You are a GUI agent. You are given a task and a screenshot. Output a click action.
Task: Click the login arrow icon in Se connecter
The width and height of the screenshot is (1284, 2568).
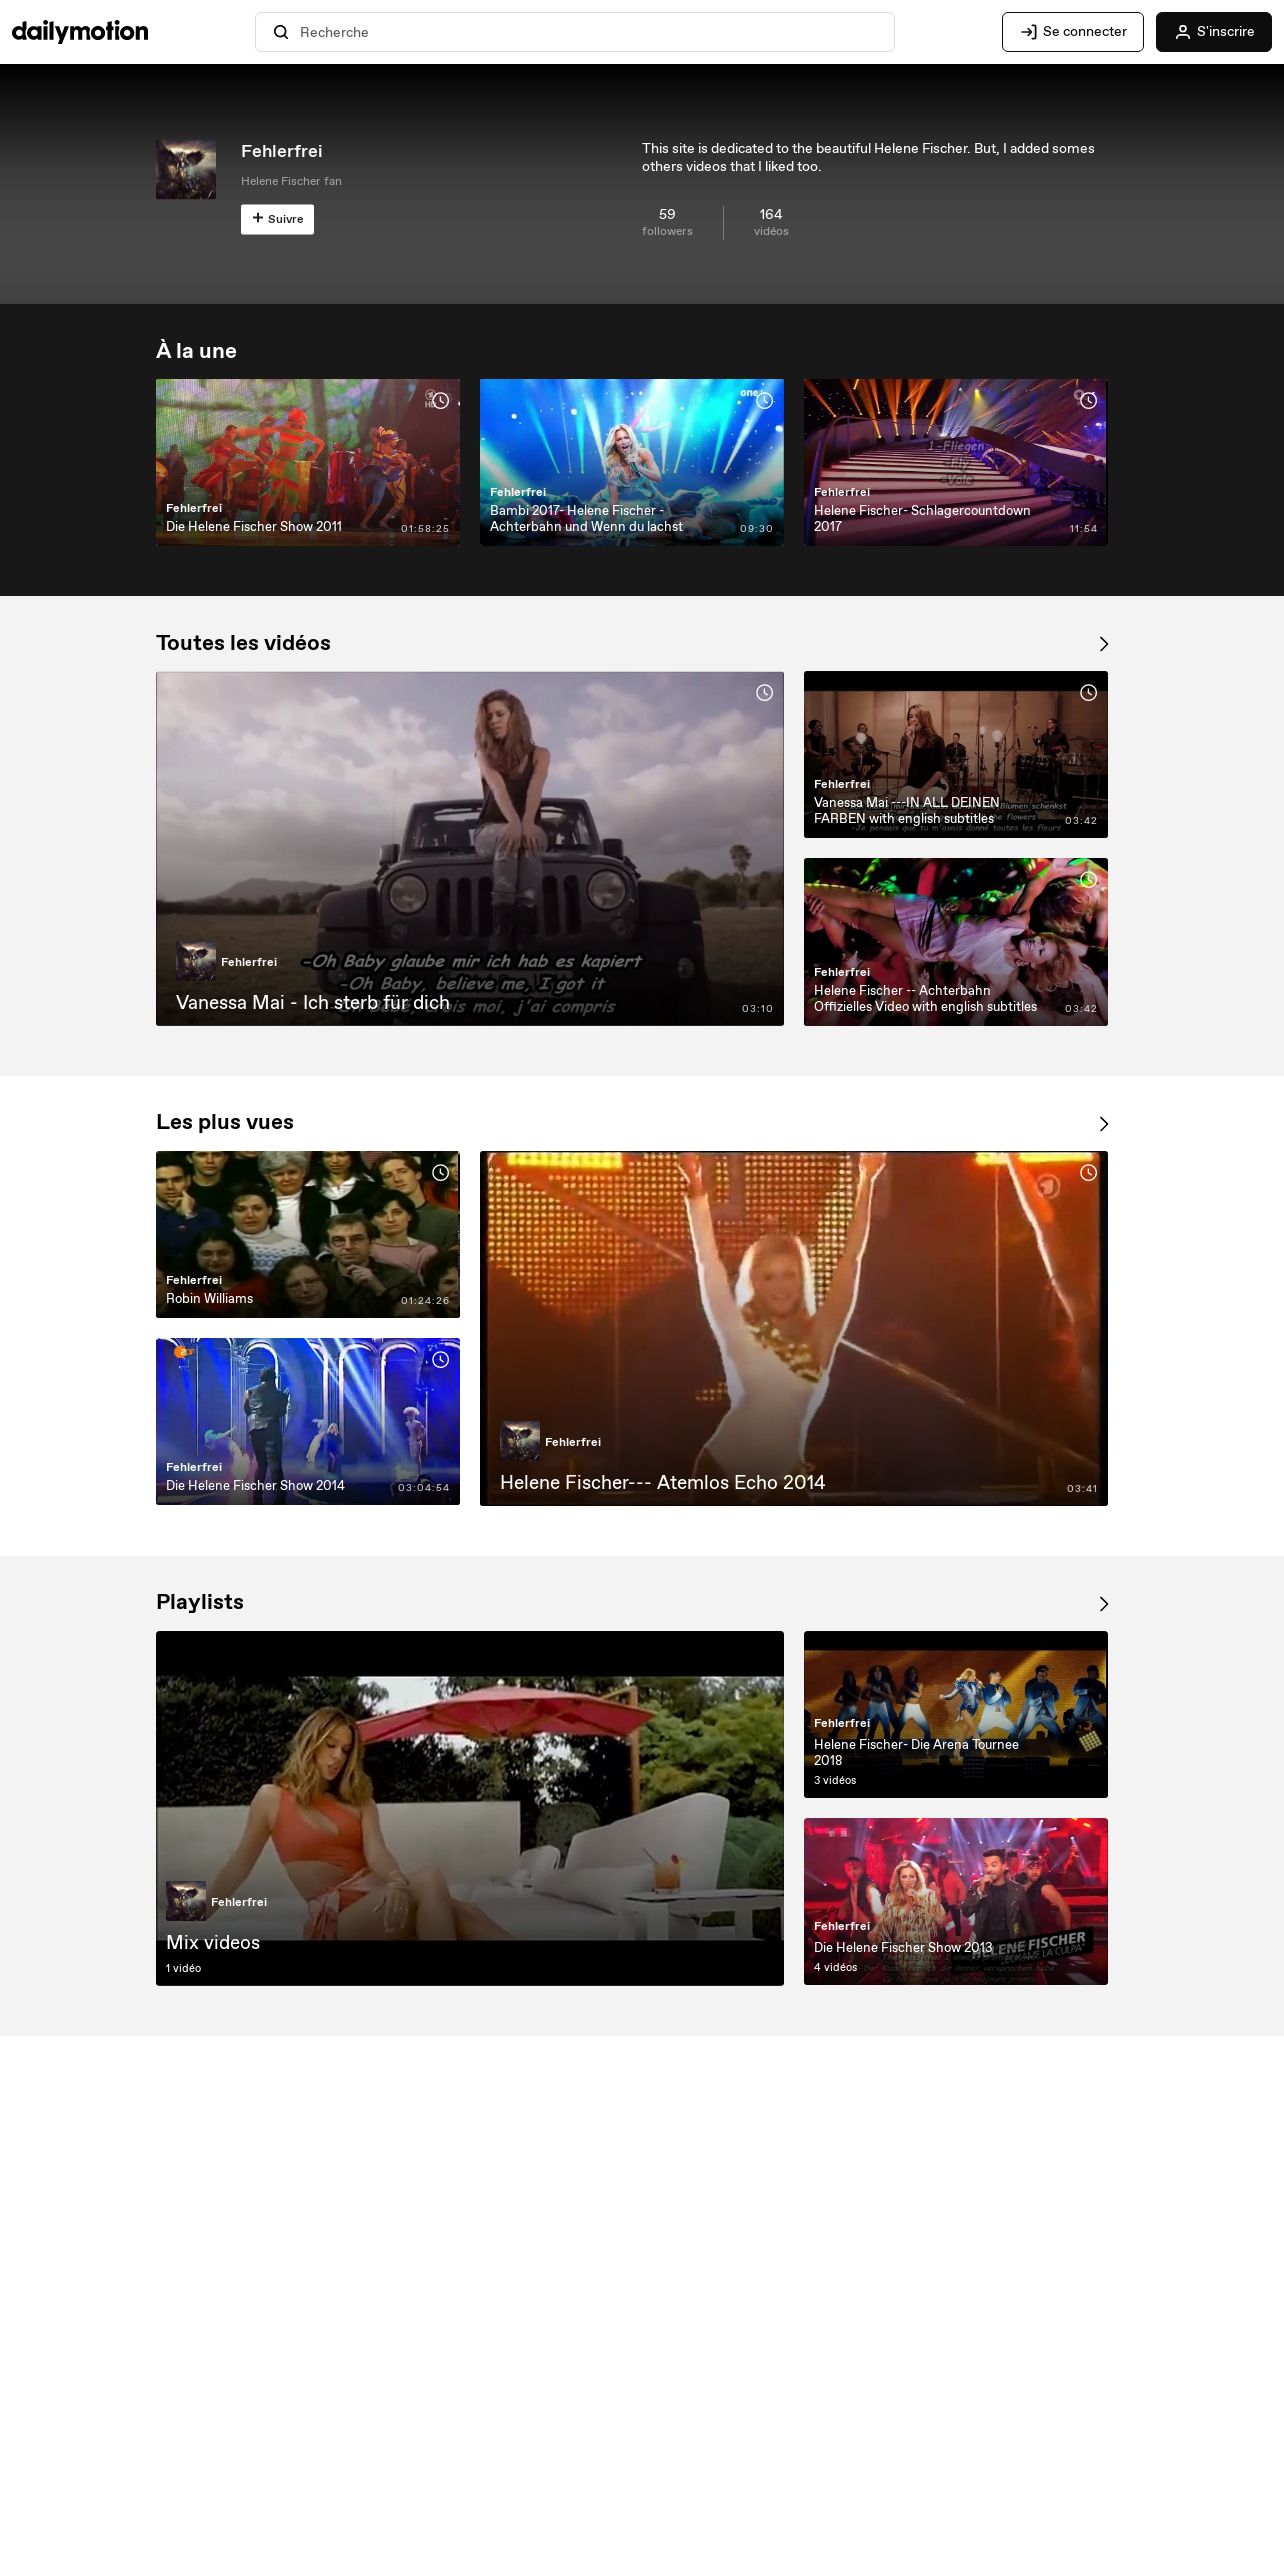click(1028, 32)
